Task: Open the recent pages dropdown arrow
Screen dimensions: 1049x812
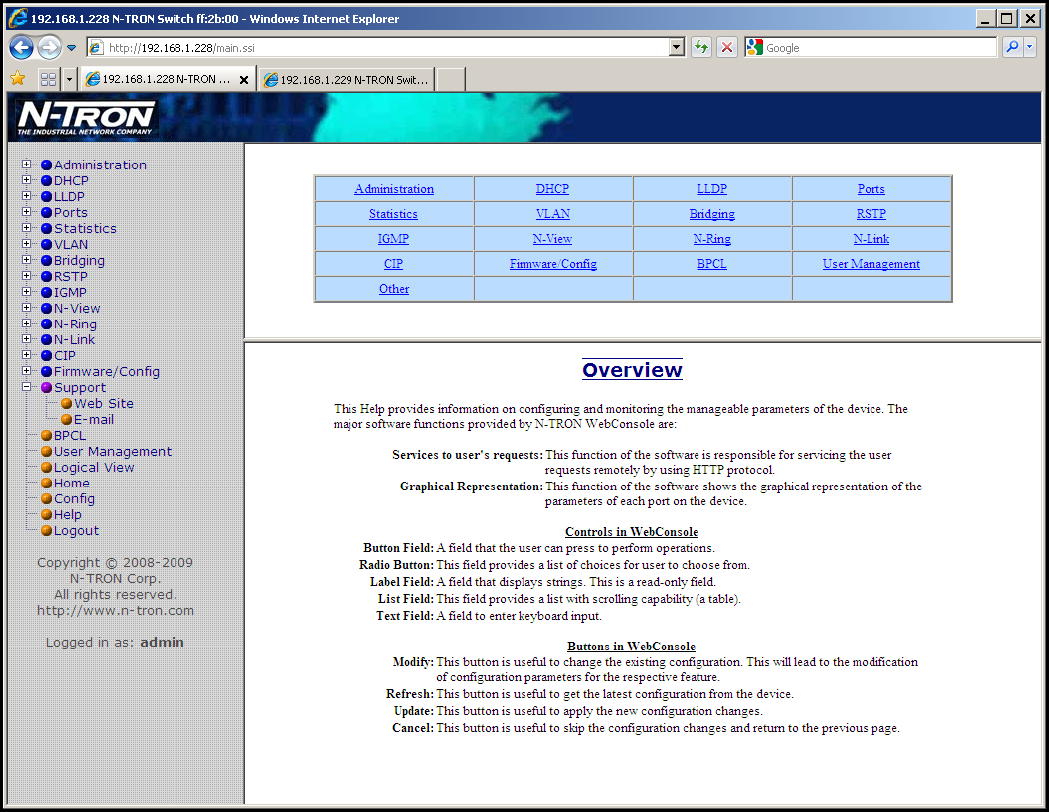Action: tap(71, 48)
